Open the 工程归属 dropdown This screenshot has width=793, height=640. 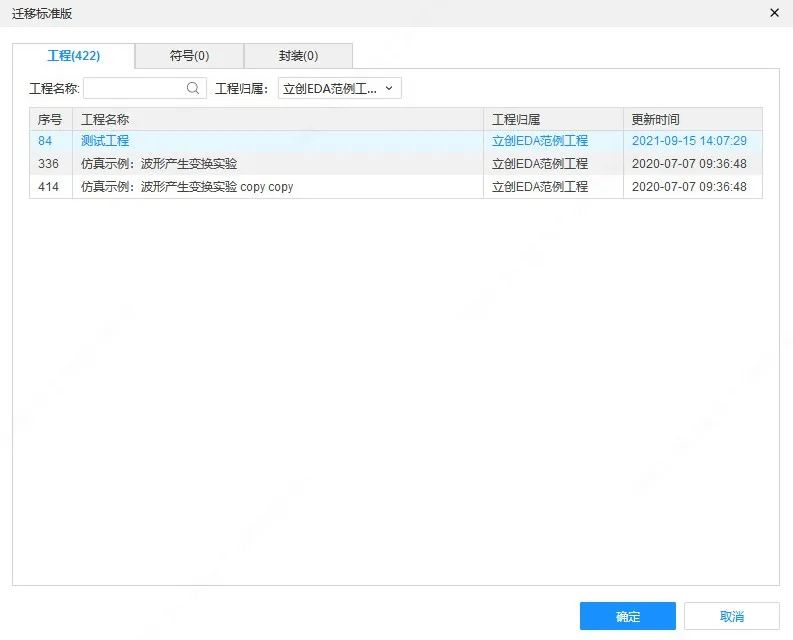pyautogui.click(x=339, y=89)
